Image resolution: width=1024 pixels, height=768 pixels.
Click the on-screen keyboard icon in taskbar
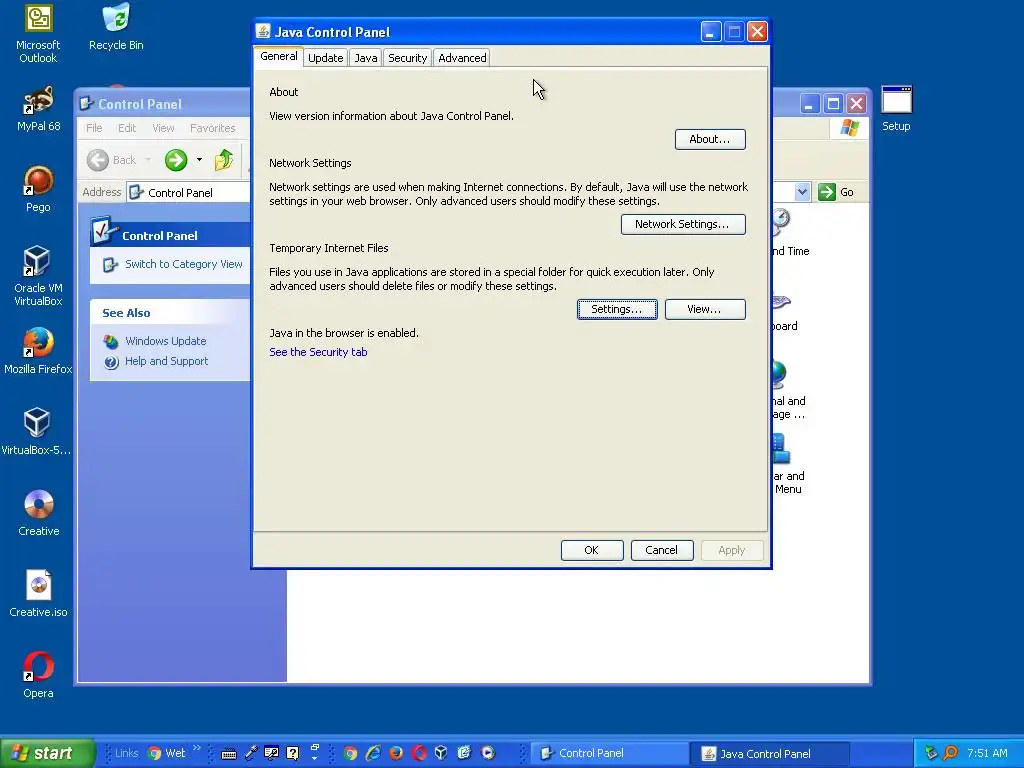pyautogui.click(x=229, y=754)
